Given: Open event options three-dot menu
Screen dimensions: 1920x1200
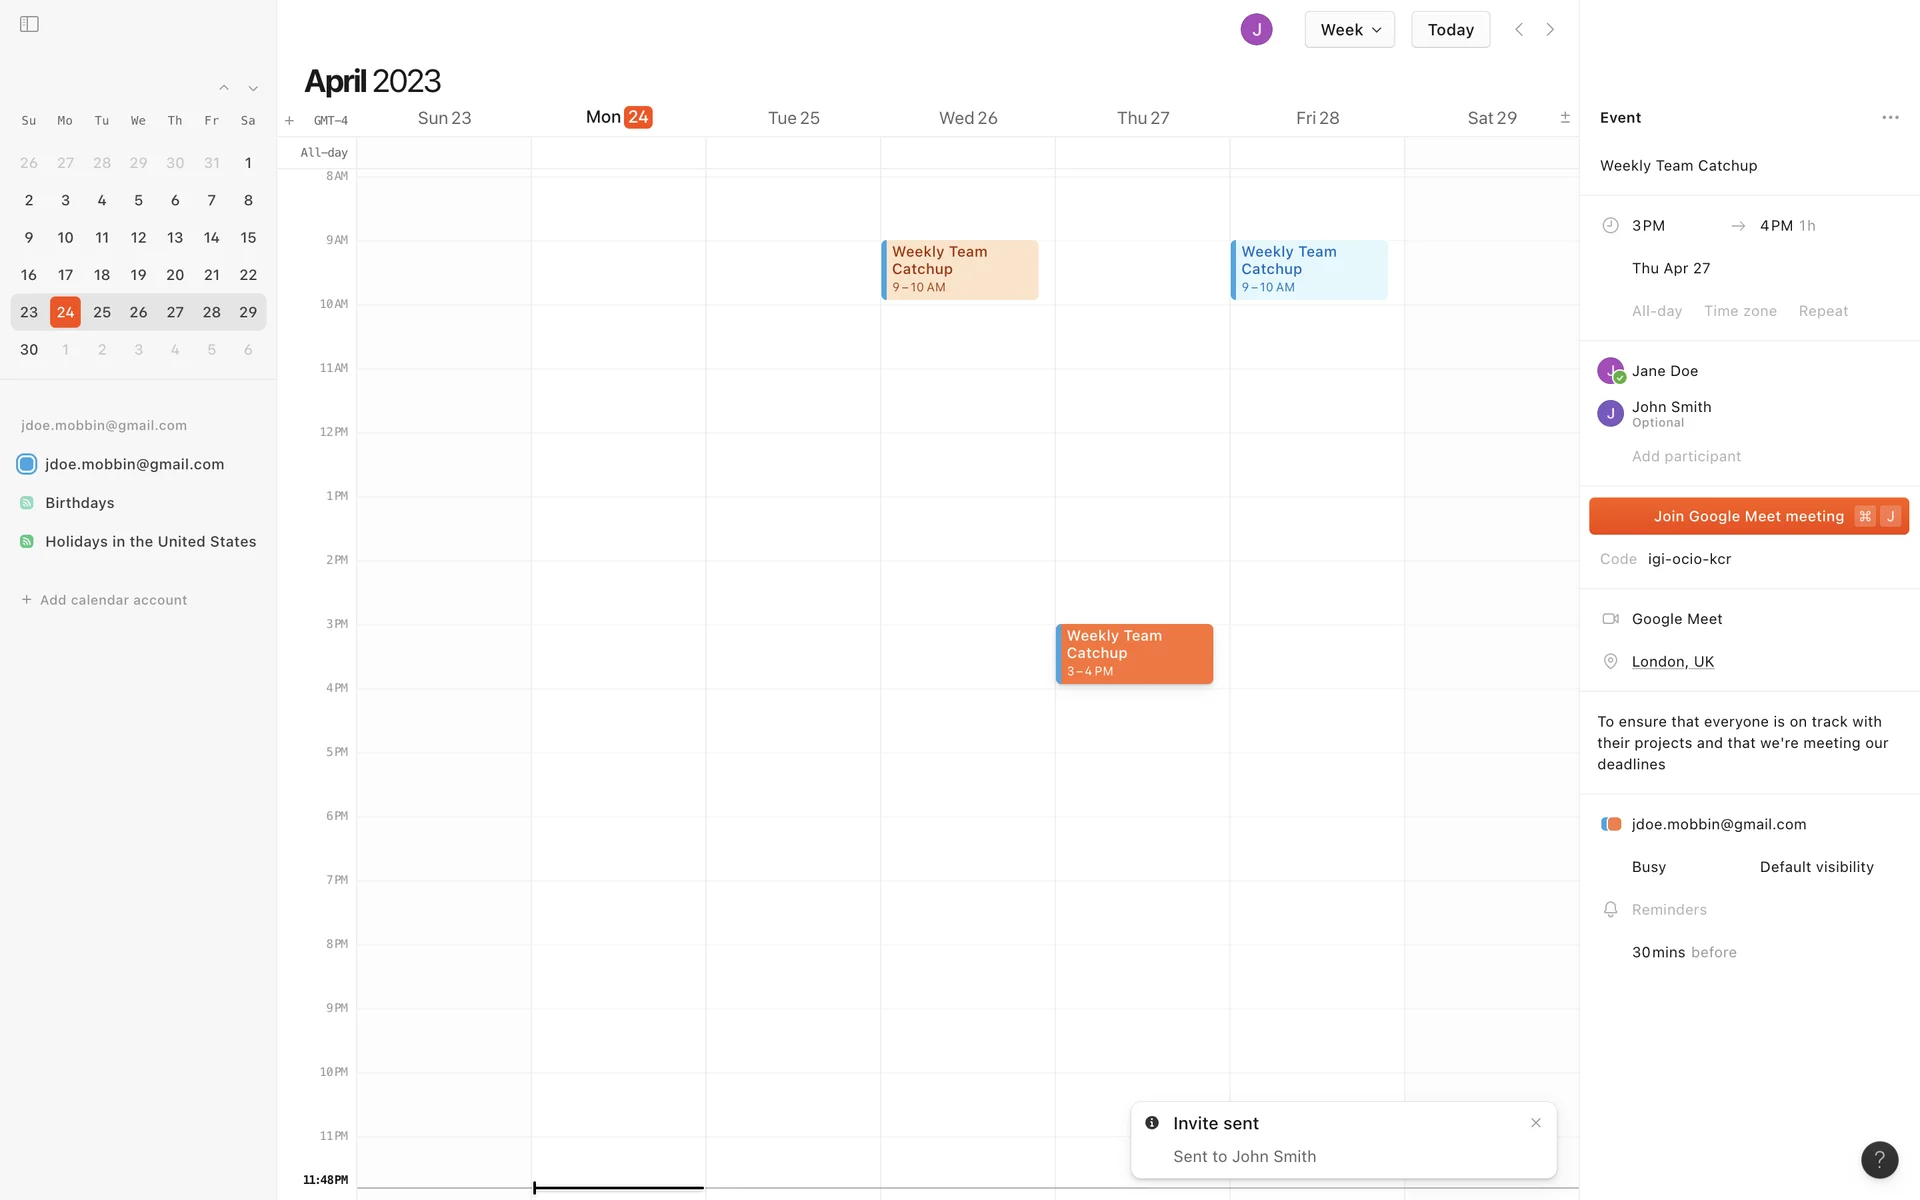Looking at the screenshot, I should (x=1890, y=118).
